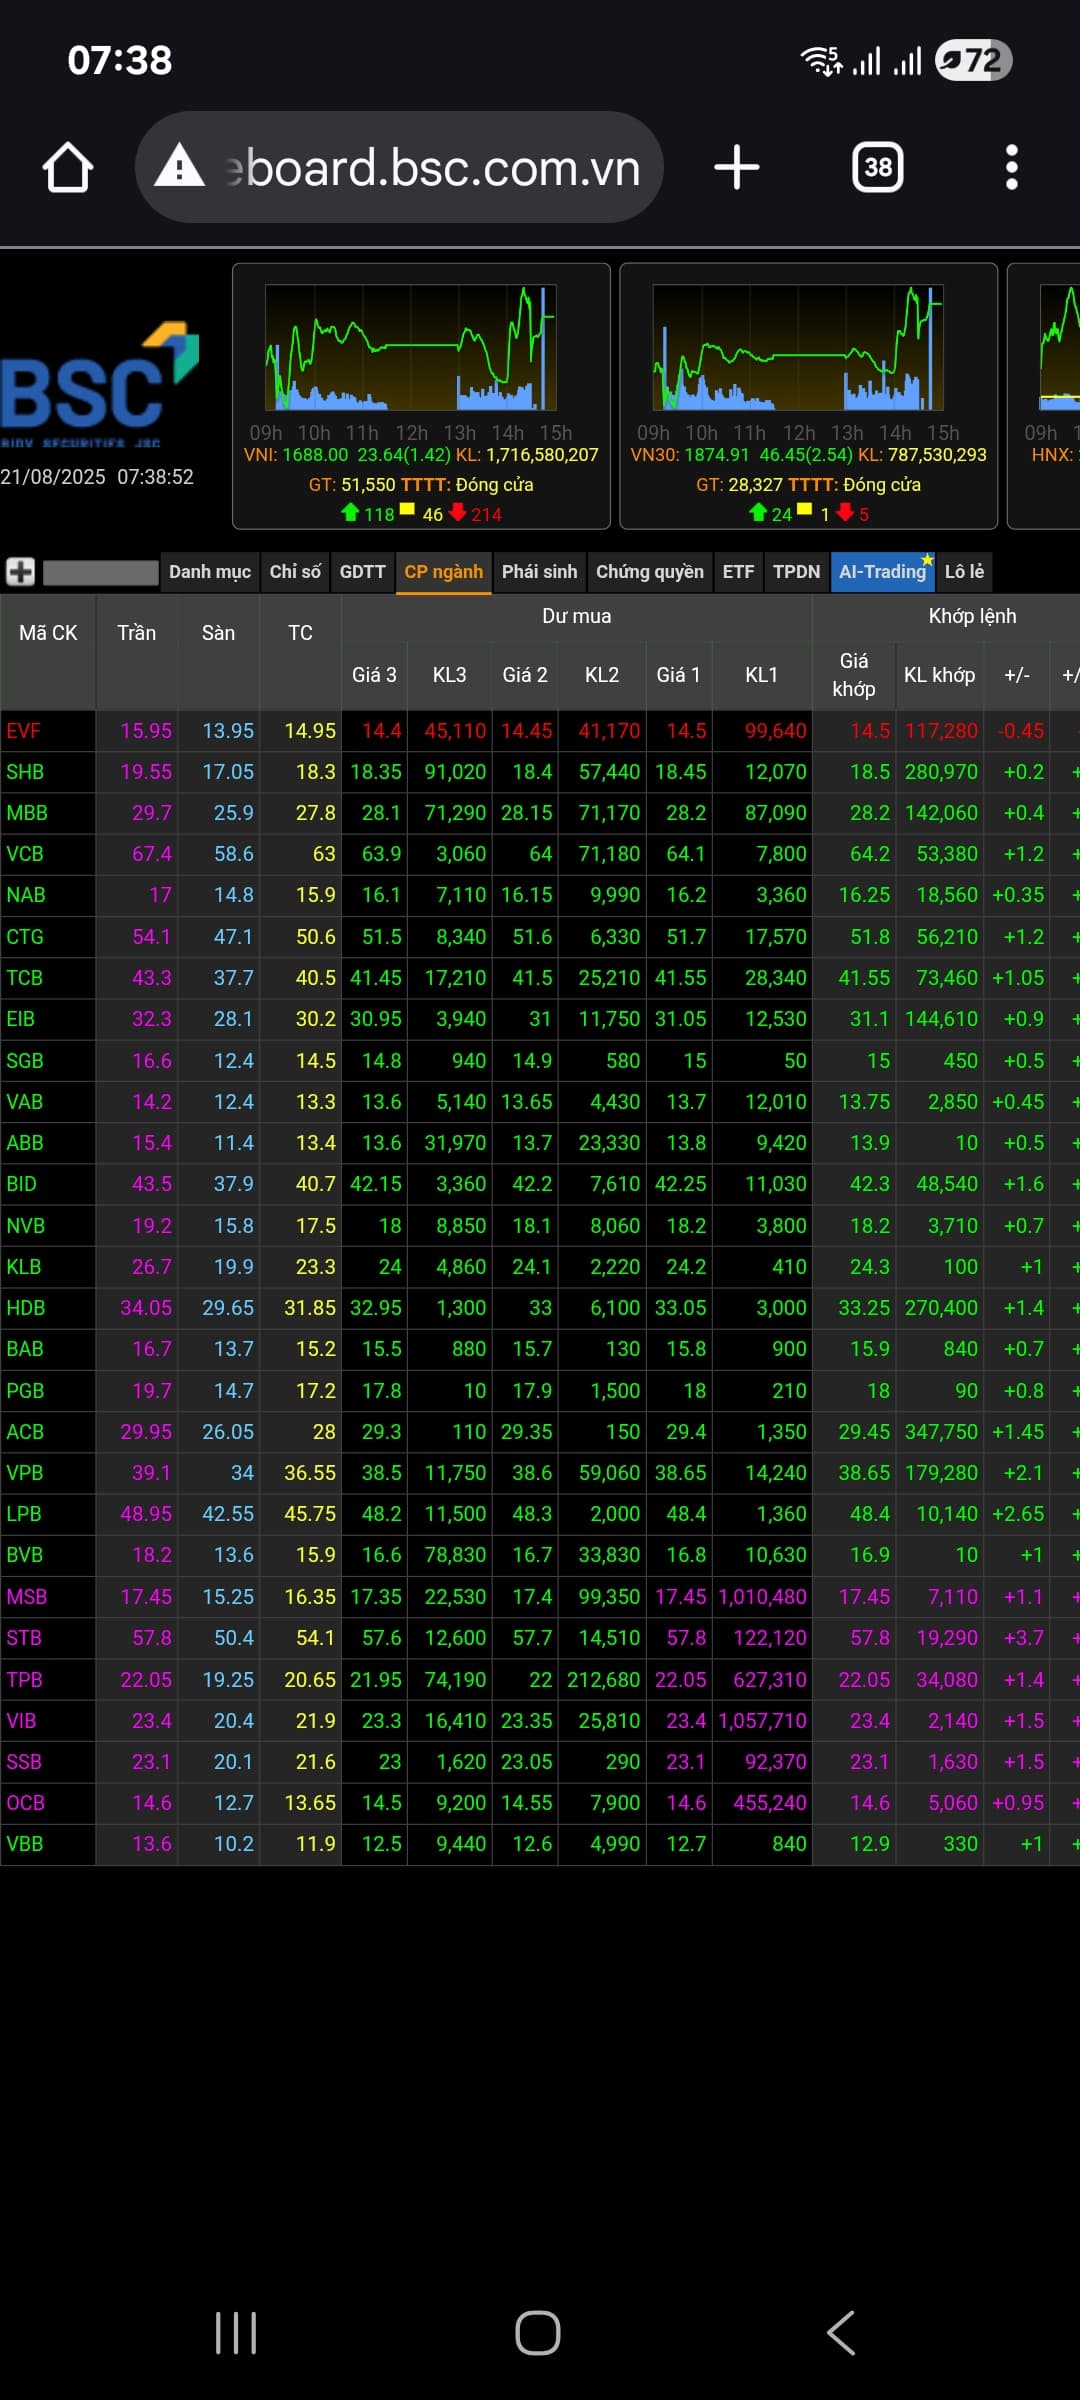Select the TCB stock code

coord(24,978)
